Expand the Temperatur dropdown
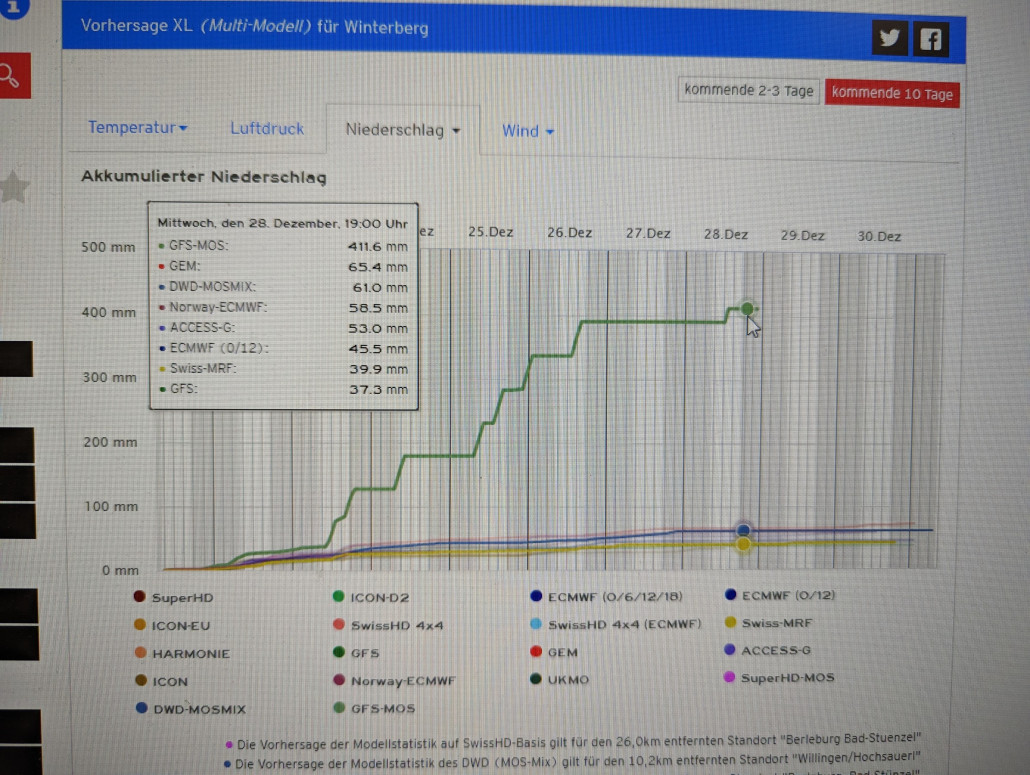Screen dimensions: 1030x775 (137, 128)
